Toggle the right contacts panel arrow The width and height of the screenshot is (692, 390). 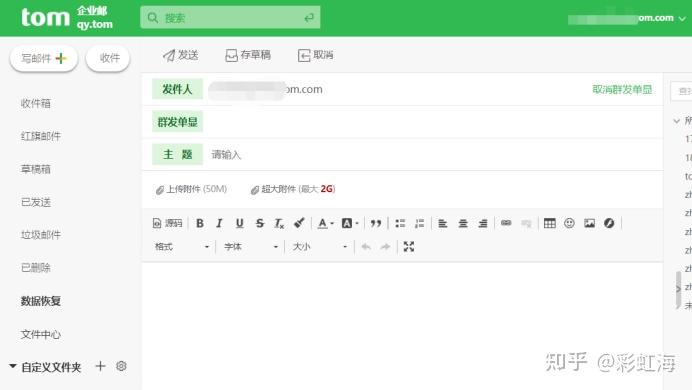coord(678,289)
